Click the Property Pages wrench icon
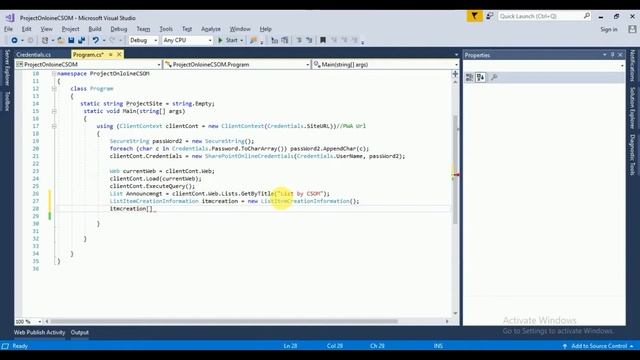640x360 pixels. pos(494,77)
